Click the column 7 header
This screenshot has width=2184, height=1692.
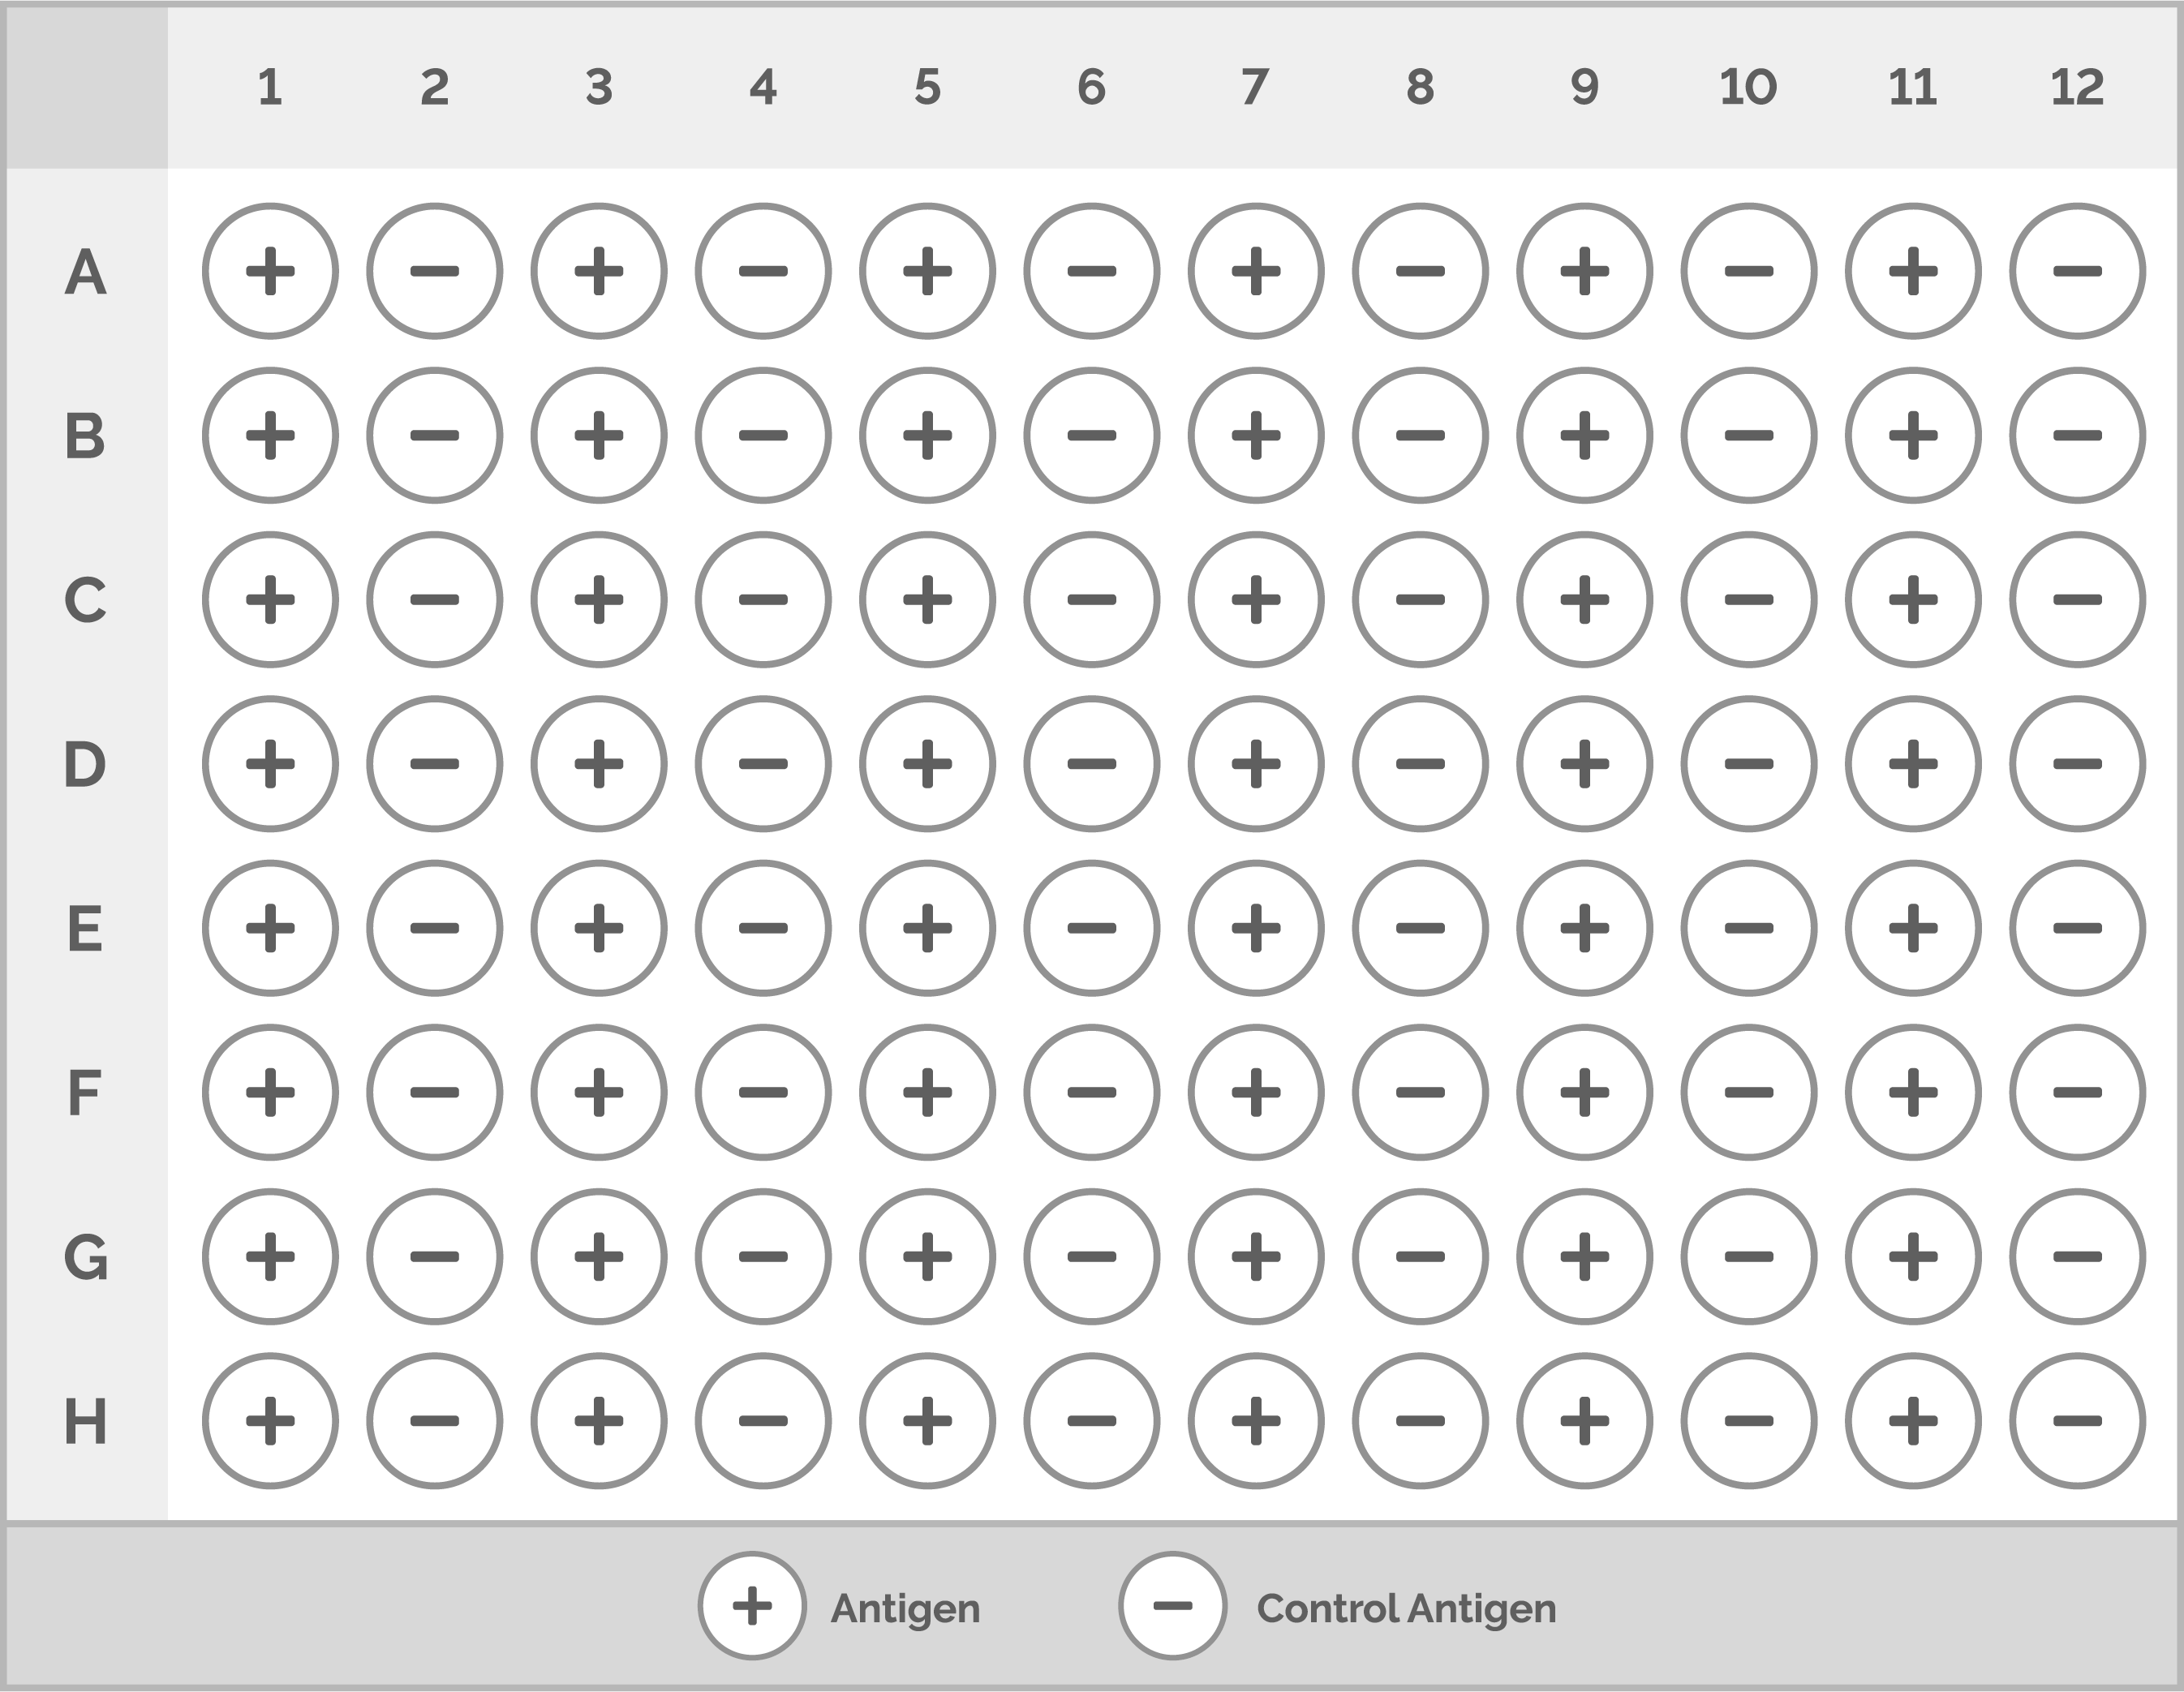coord(1256,87)
